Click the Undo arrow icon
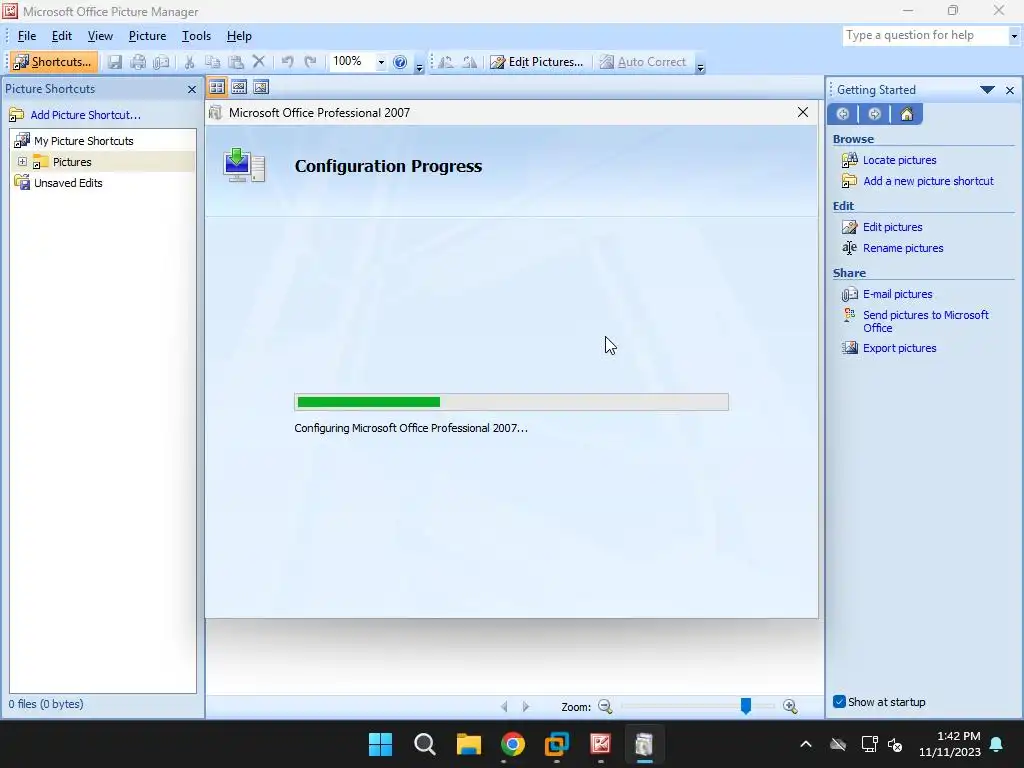 coord(287,62)
